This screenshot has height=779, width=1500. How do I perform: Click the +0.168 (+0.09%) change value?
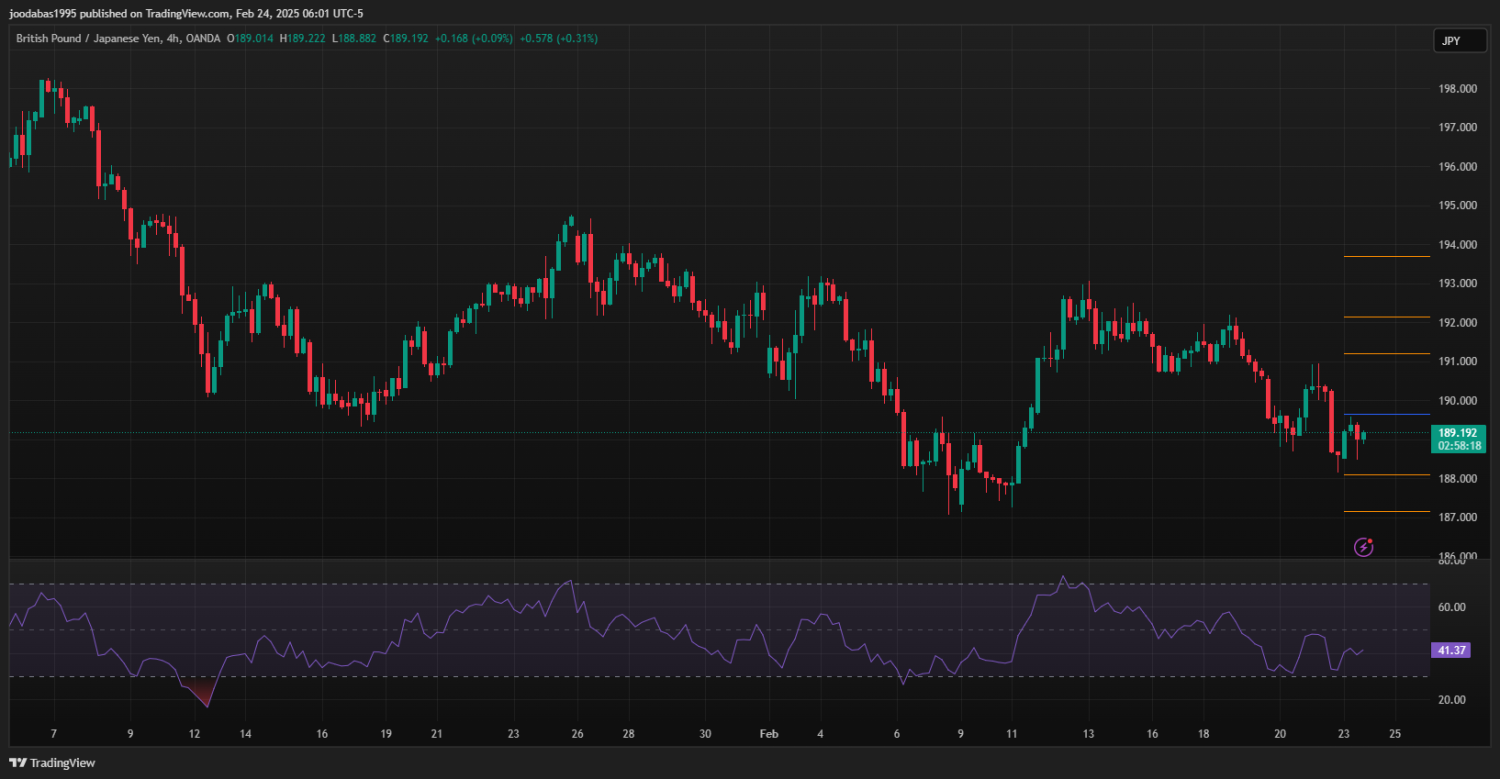(475, 38)
